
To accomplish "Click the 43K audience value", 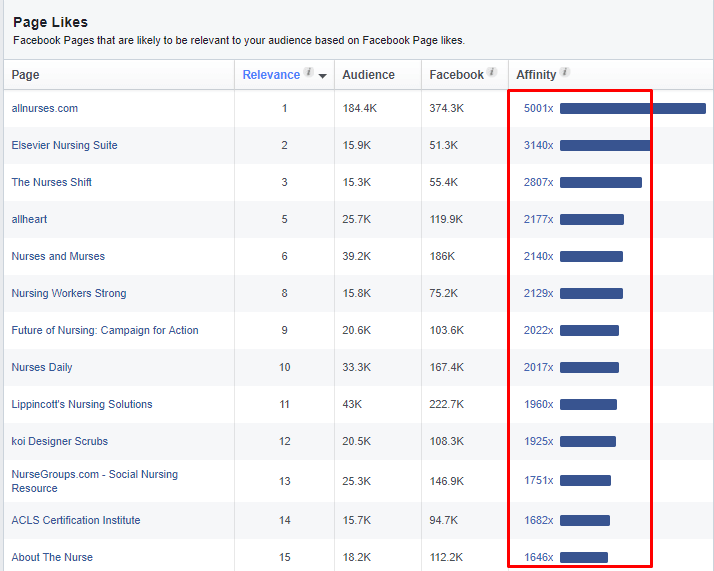I will pyautogui.click(x=352, y=404).
